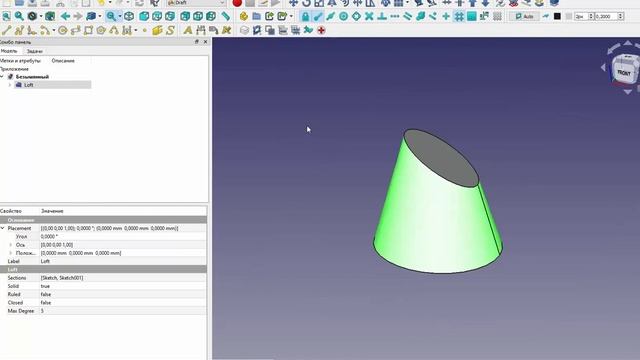Open the Bezier tools dropdown arrow
The image size is (640, 360).
(x=136, y=30)
